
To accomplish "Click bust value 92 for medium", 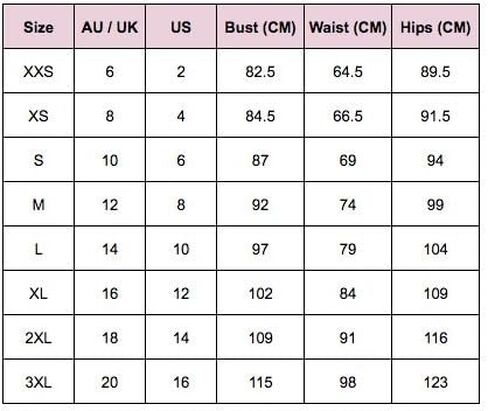I will [260, 204].
